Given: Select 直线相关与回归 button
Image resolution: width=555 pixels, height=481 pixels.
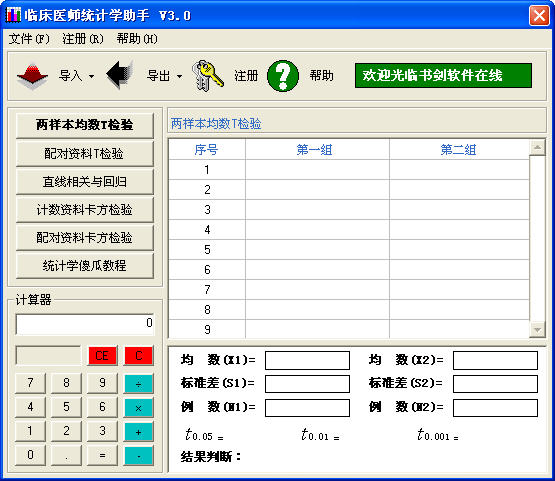Looking at the screenshot, I should tap(85, 182).
